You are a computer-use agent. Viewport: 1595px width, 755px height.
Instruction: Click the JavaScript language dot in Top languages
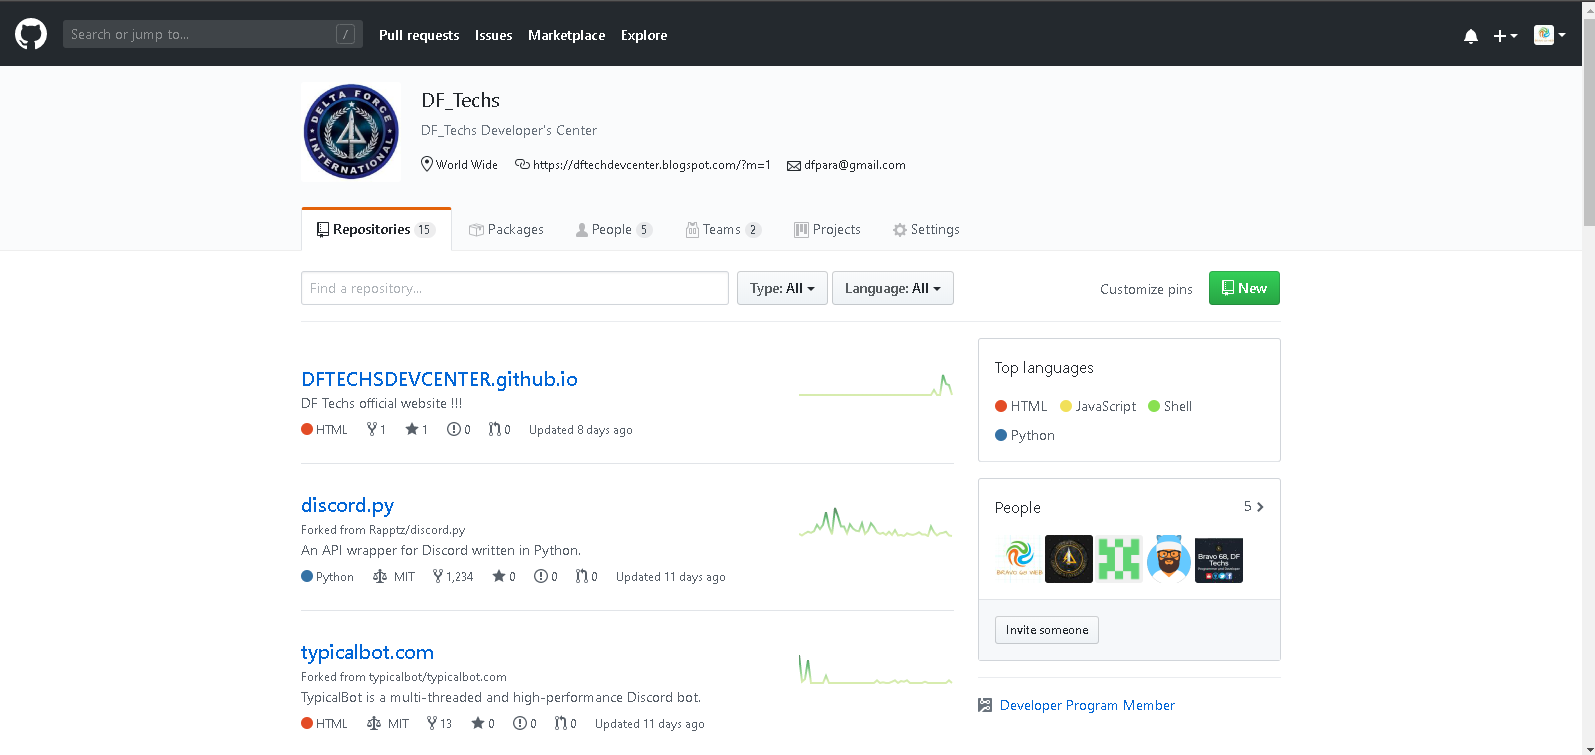click(x=1066, y=406)
